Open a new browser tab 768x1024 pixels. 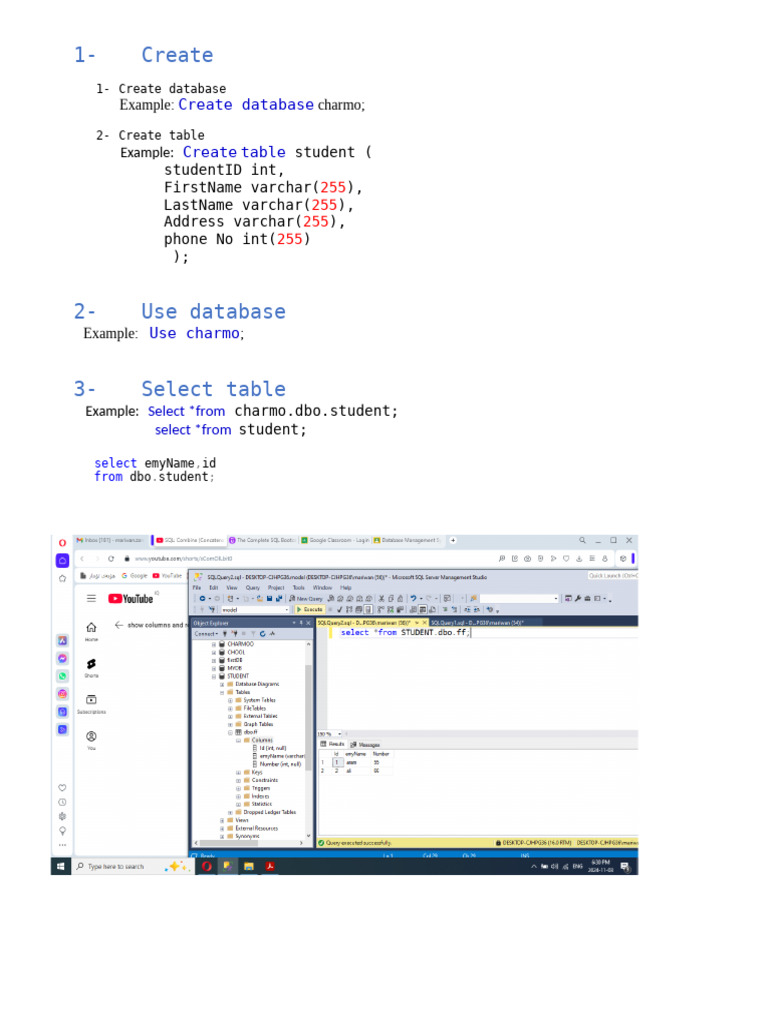coord(453,541)
